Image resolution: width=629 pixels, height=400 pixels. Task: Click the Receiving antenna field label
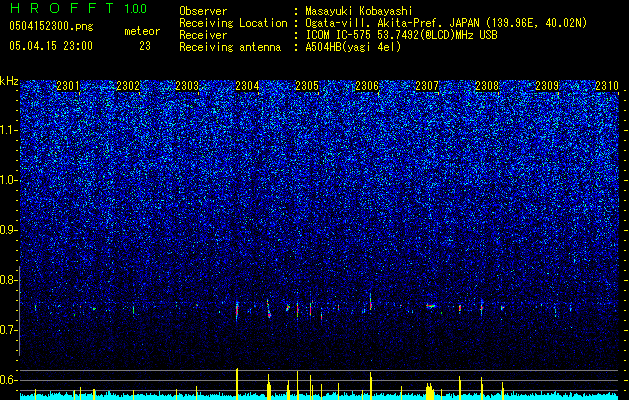[x=230, y=47]
